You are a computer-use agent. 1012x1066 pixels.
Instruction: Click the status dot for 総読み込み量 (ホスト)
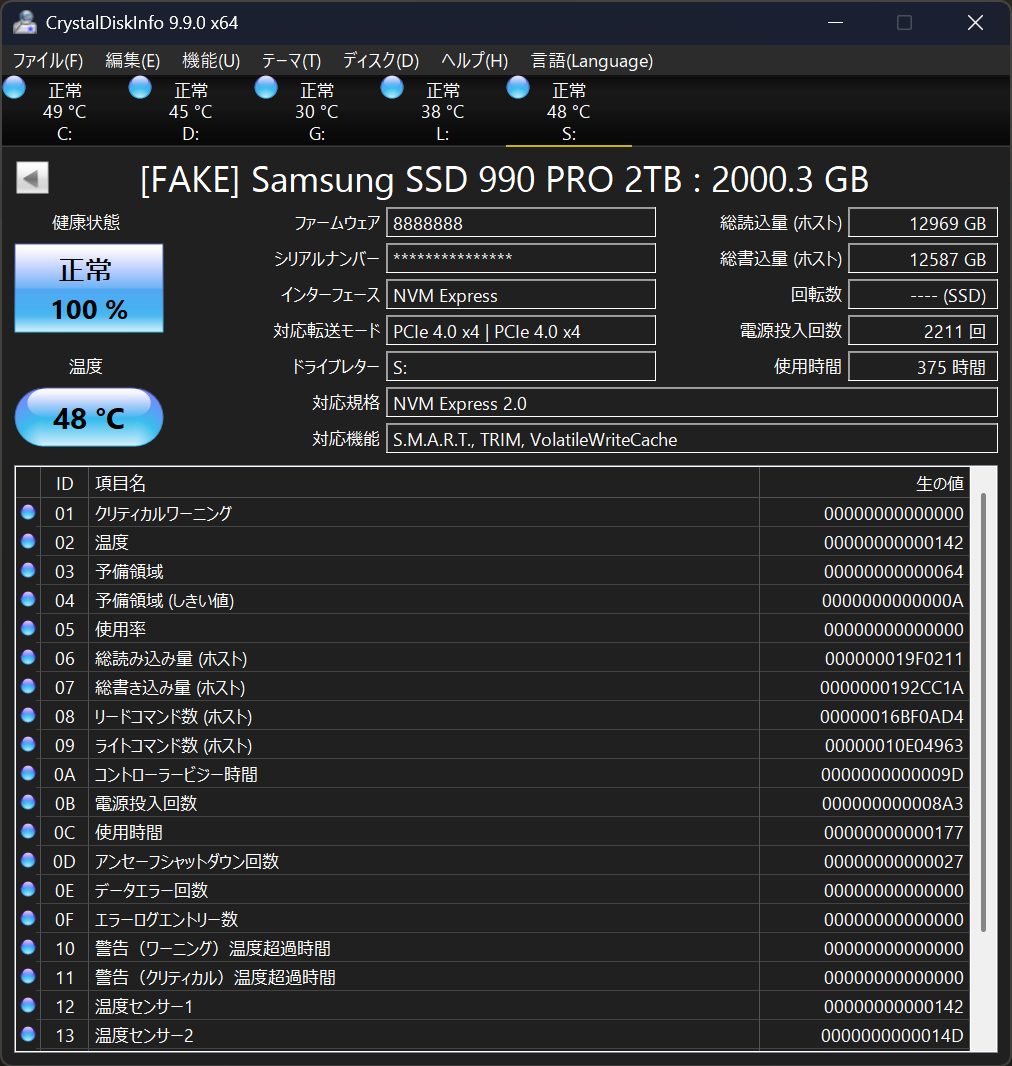[x=28, y=657]
